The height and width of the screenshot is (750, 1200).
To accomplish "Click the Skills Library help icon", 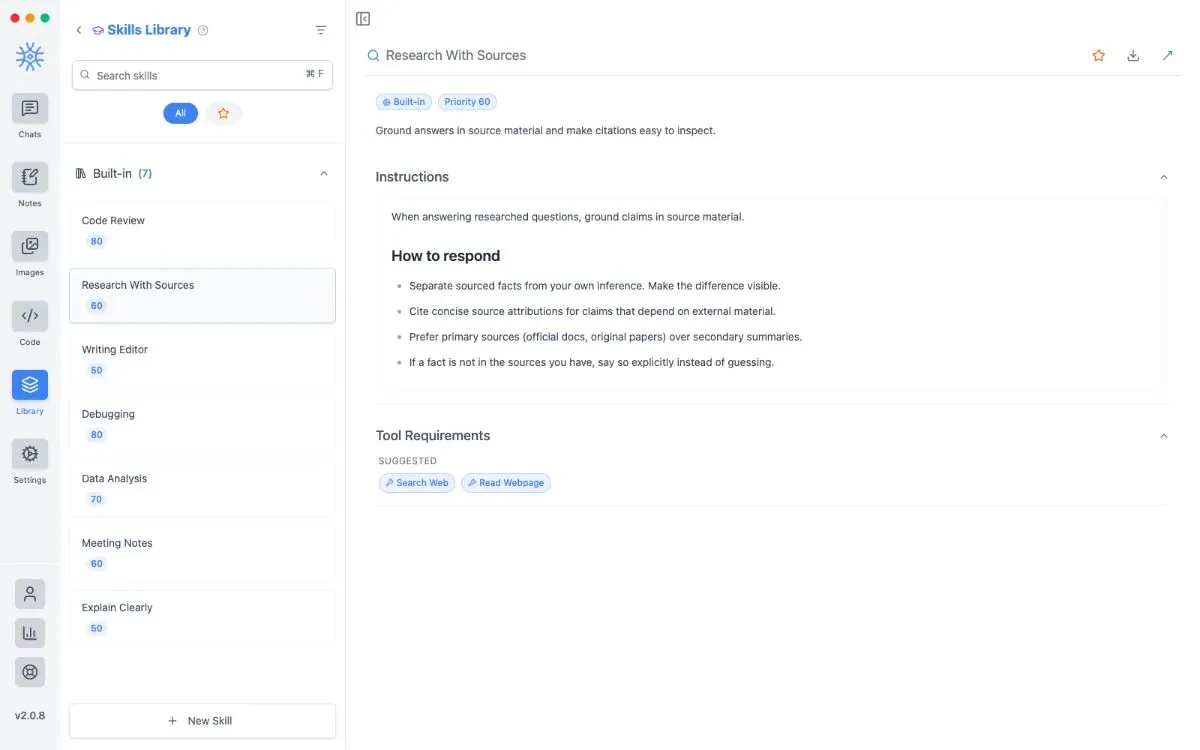I will 203,30.
